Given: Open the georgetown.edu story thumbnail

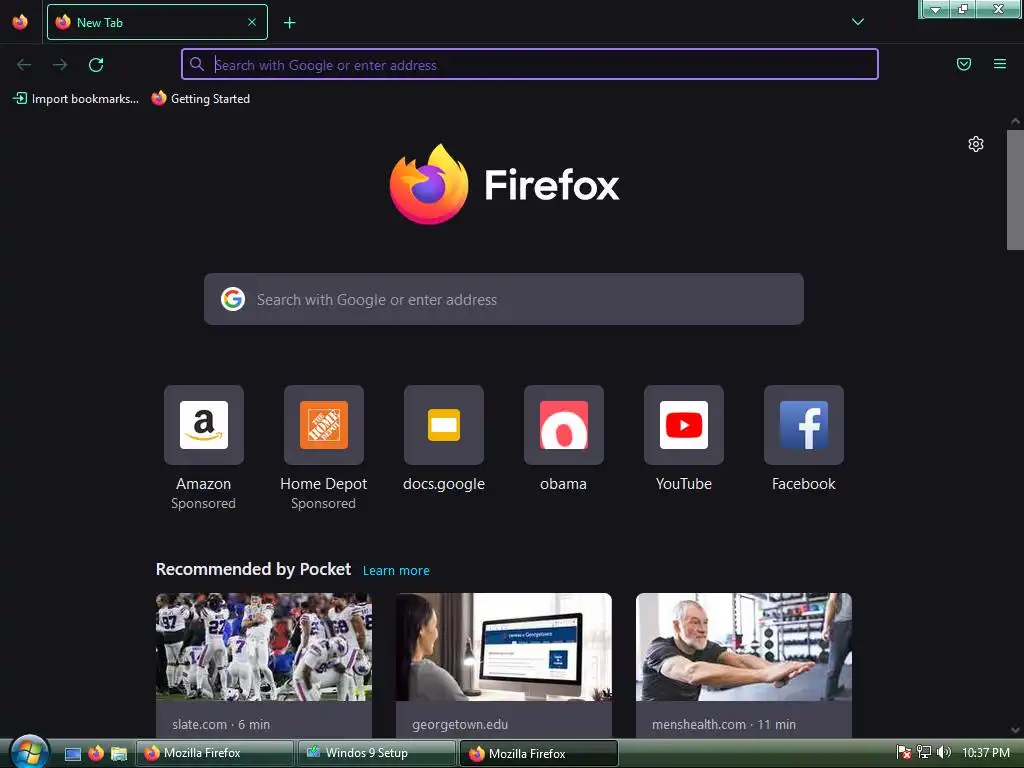Looking at the screenshot, I should 504,647.
